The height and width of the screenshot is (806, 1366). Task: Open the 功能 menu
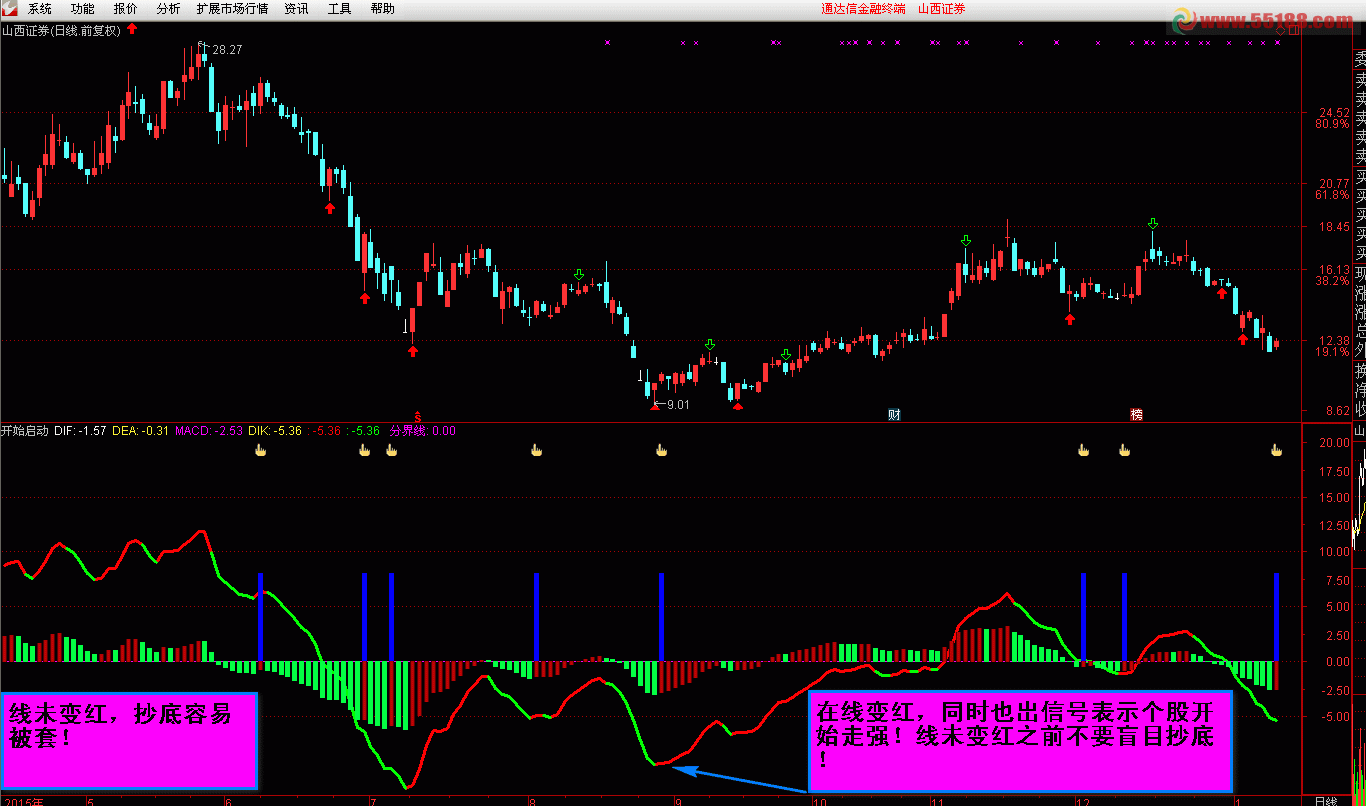[x=83, y=9]
